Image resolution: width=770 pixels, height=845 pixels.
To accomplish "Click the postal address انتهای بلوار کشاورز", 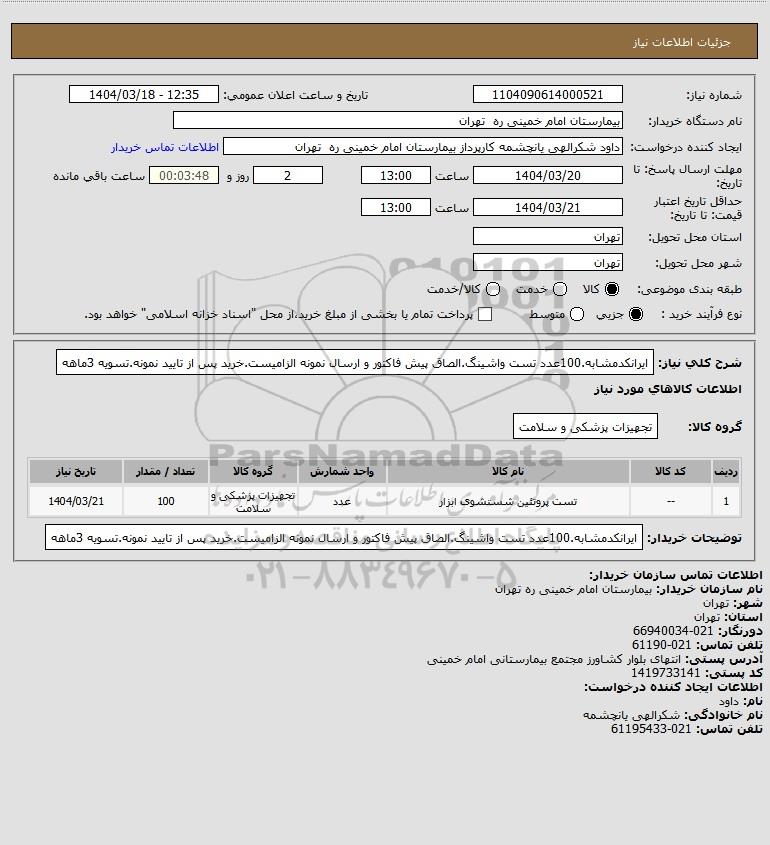I will point(554,659).
